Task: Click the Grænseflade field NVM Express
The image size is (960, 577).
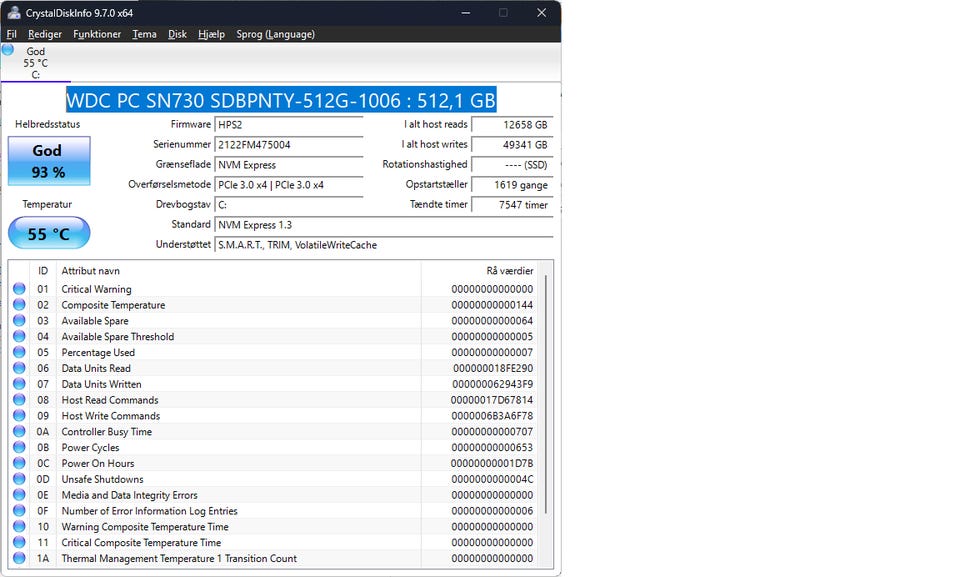Action: [289, 165]
